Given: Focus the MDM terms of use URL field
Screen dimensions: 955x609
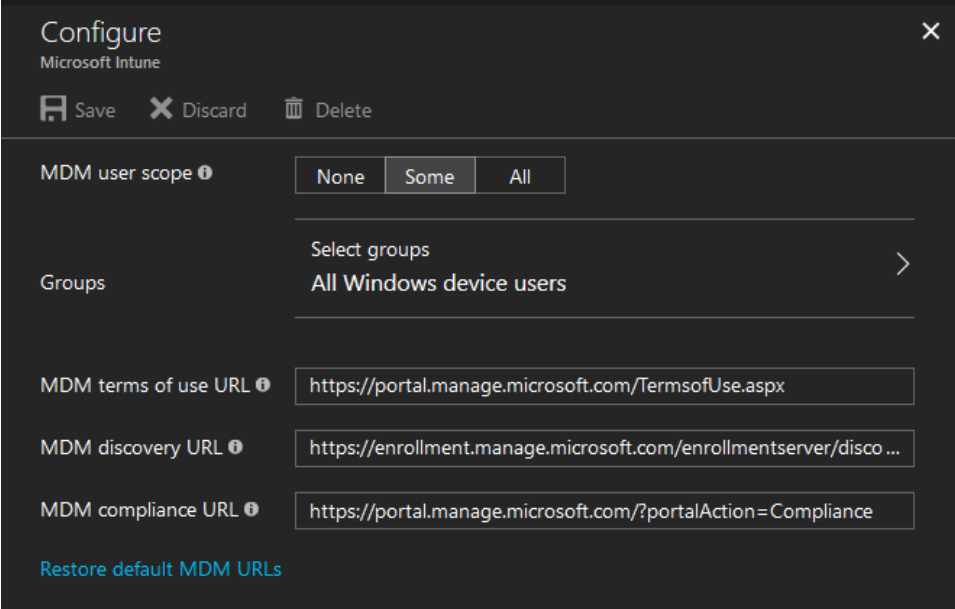Looking at the screenshot, I should (604, 386).
